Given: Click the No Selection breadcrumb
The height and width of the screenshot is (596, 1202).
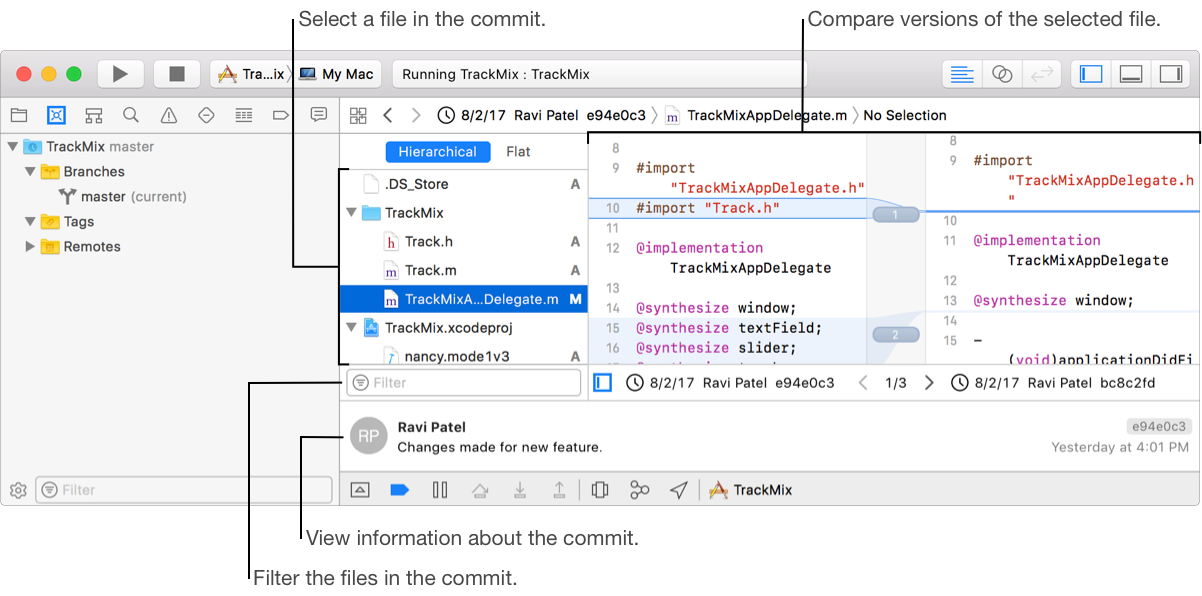Looking at the screenshot, I should [x=905, y=115].
